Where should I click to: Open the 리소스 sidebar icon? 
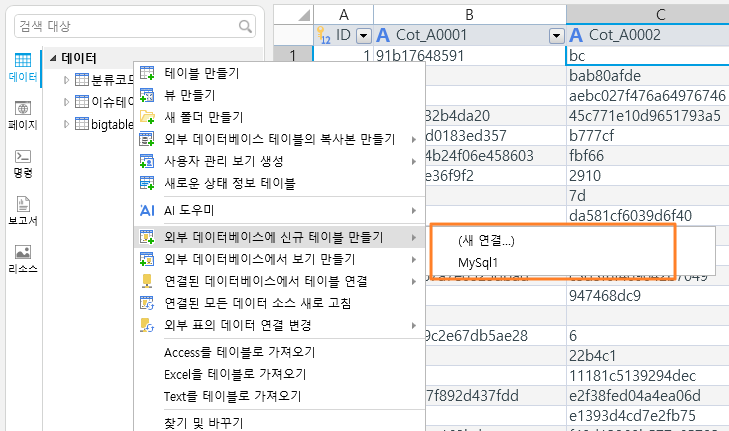pyautogui.click(x=23, y=259)
